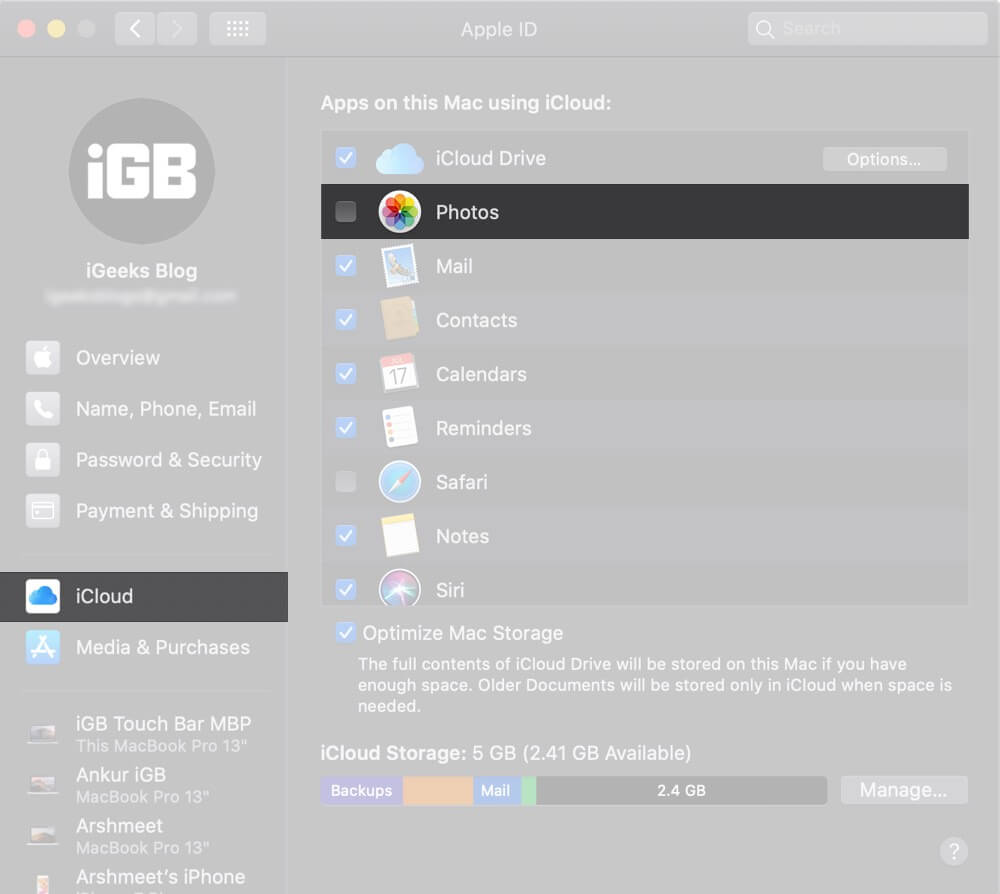
Task: Focus the Search input field
Action: coord(867,29)
